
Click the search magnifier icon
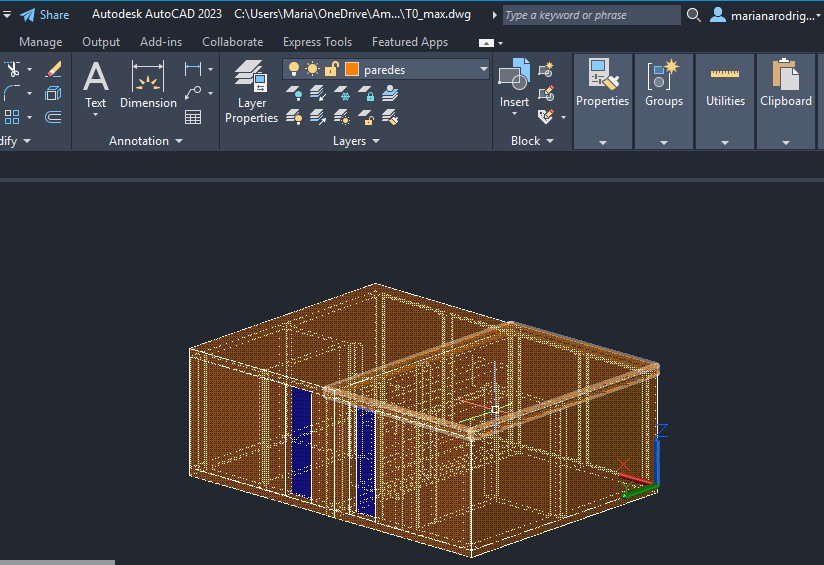click(695, 15)
